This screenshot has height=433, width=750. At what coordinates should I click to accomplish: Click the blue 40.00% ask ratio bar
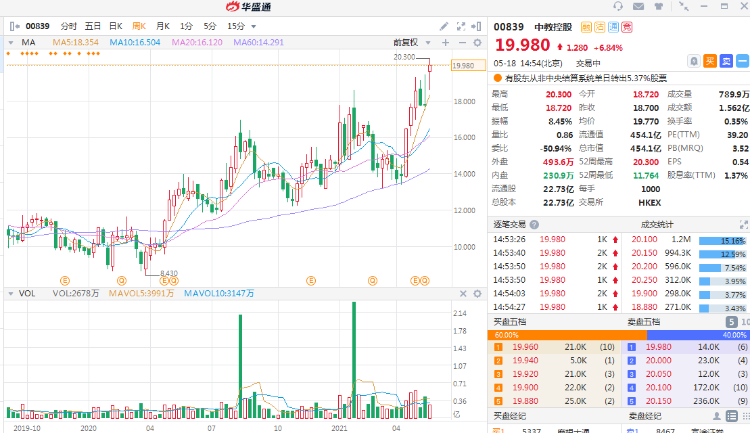coord(698,335)
